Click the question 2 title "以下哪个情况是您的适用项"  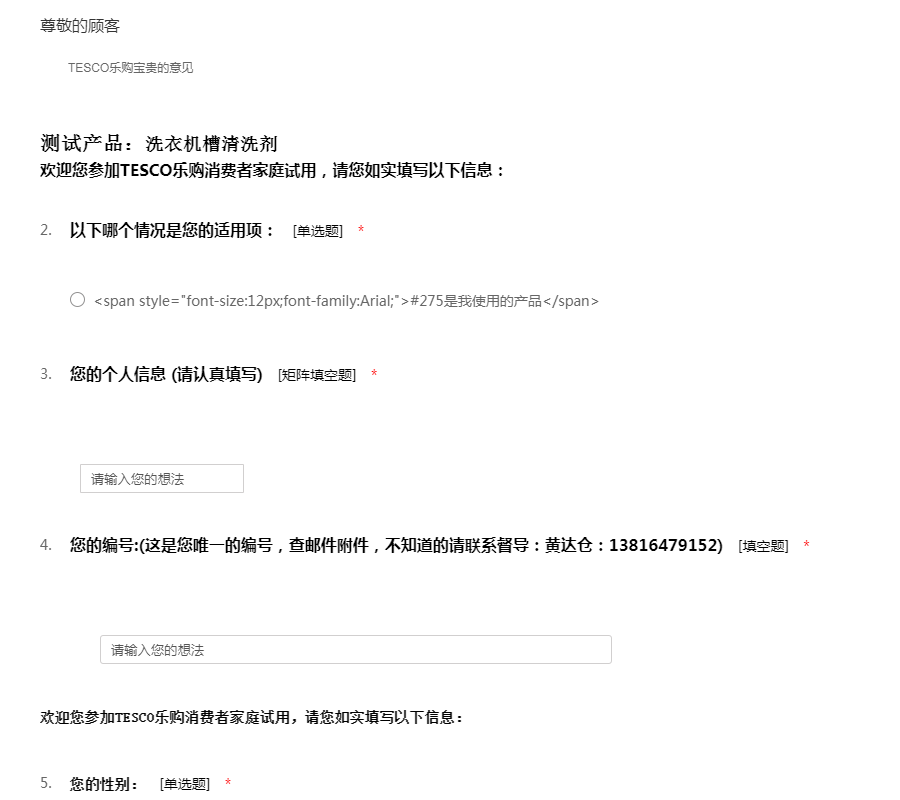coord(172,231)
